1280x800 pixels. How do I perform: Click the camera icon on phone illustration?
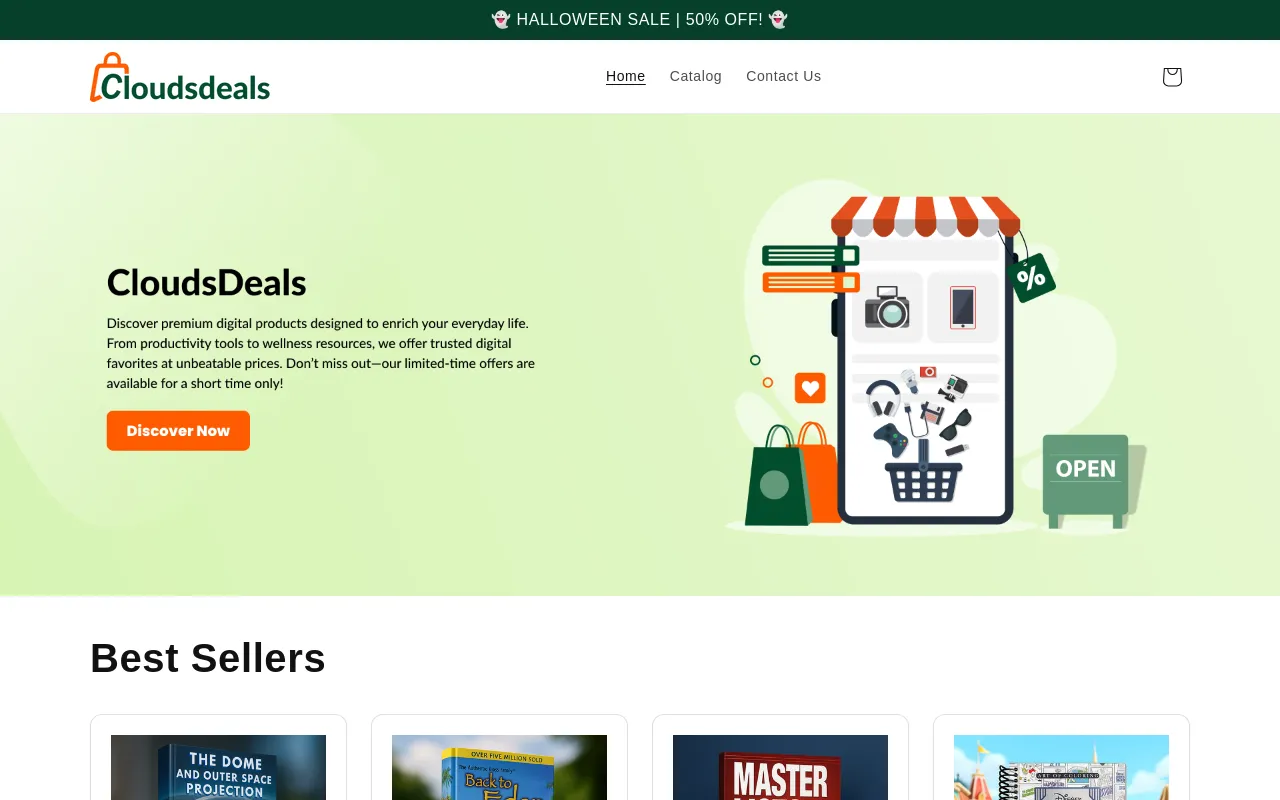pyautogui.click(x=887, y=307)
